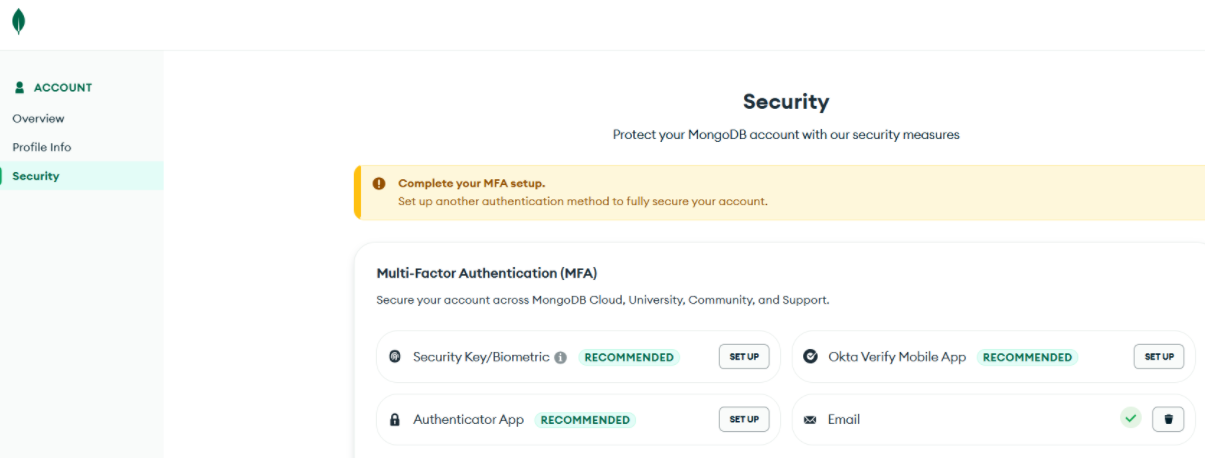Viewport: 1205px width, 458px height.
Task: Delete the Email method using the trash icon
Action: tap(1168, 419)
